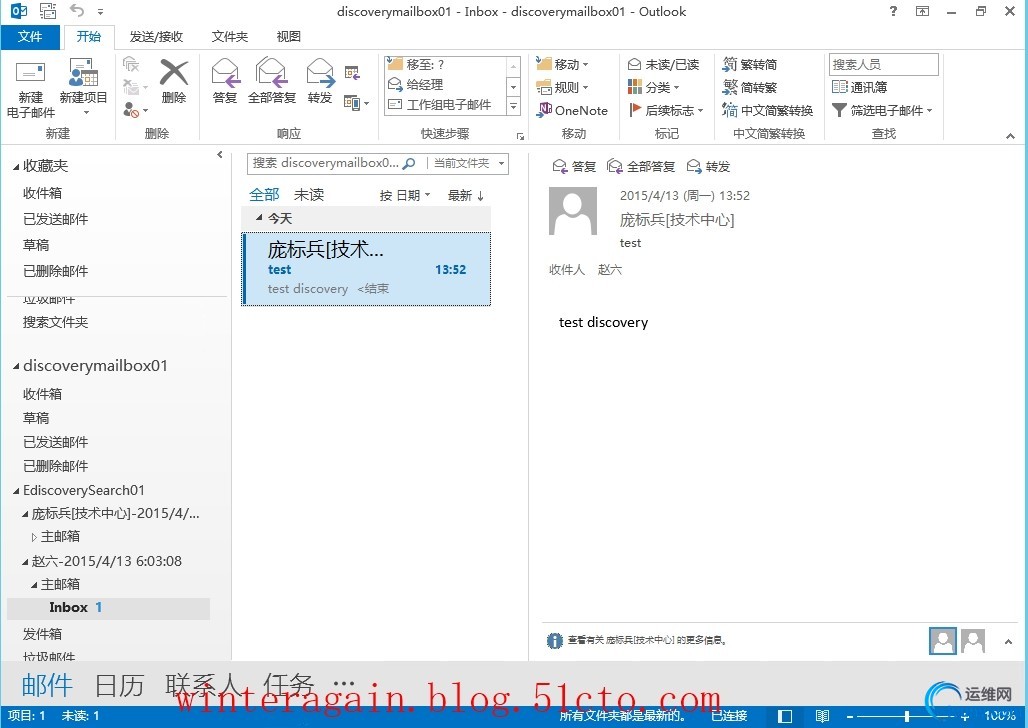
Task: Click the Unread/Read (未读/已读) button
Action: point(663,64)
